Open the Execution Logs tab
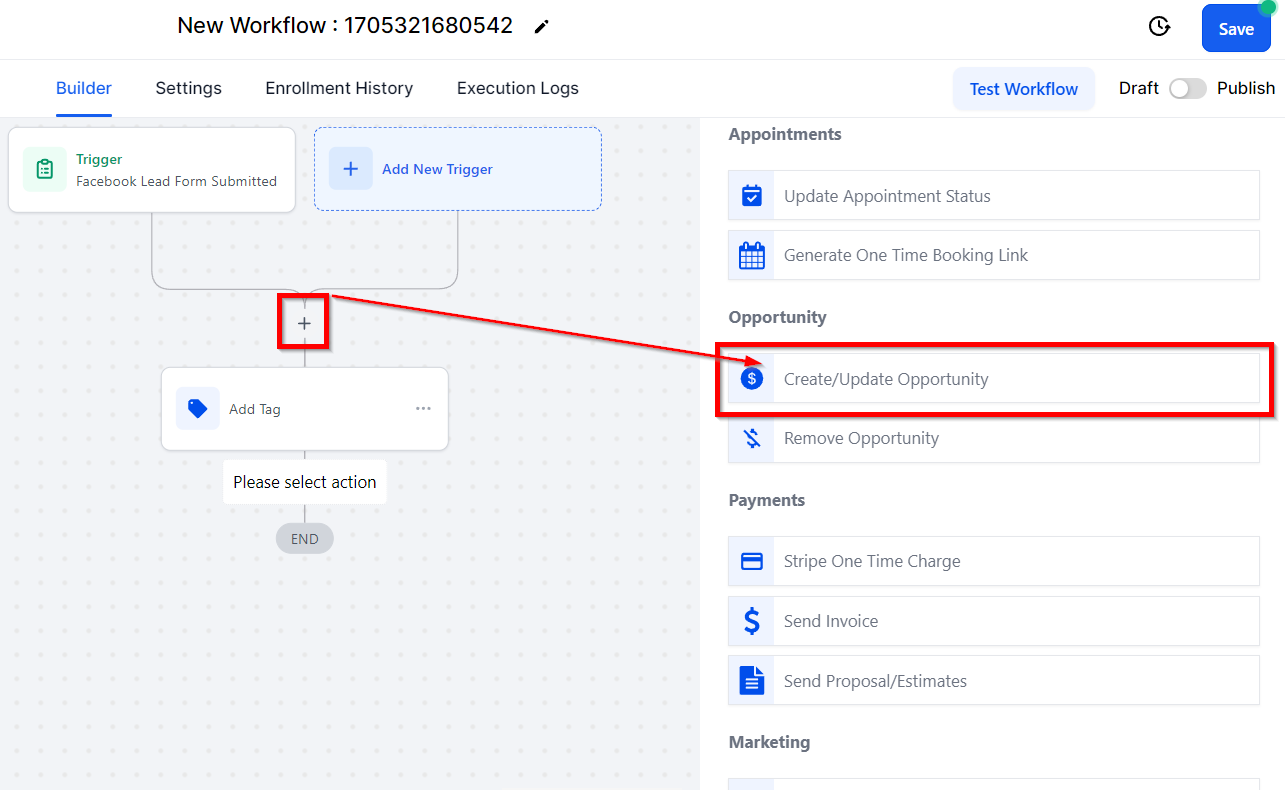1285x790 pixels. 518,88
